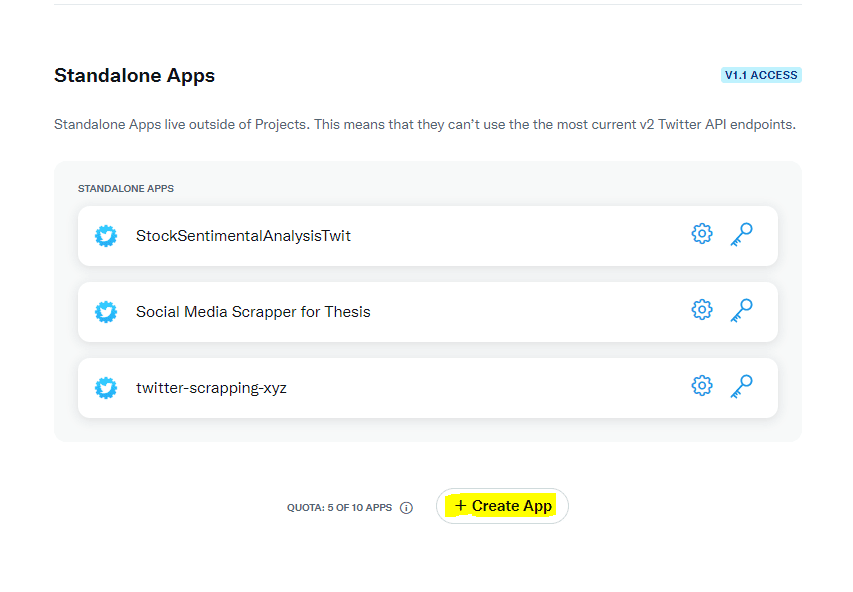Follow the v2 Twitter API endpoints link
This screenshot has width=853, height=592.
click(x=714, y=124)
